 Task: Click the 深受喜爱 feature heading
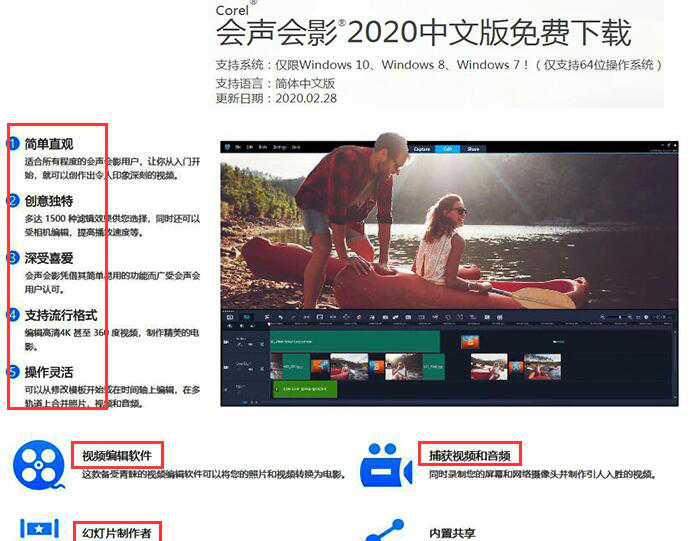point(49,258)
